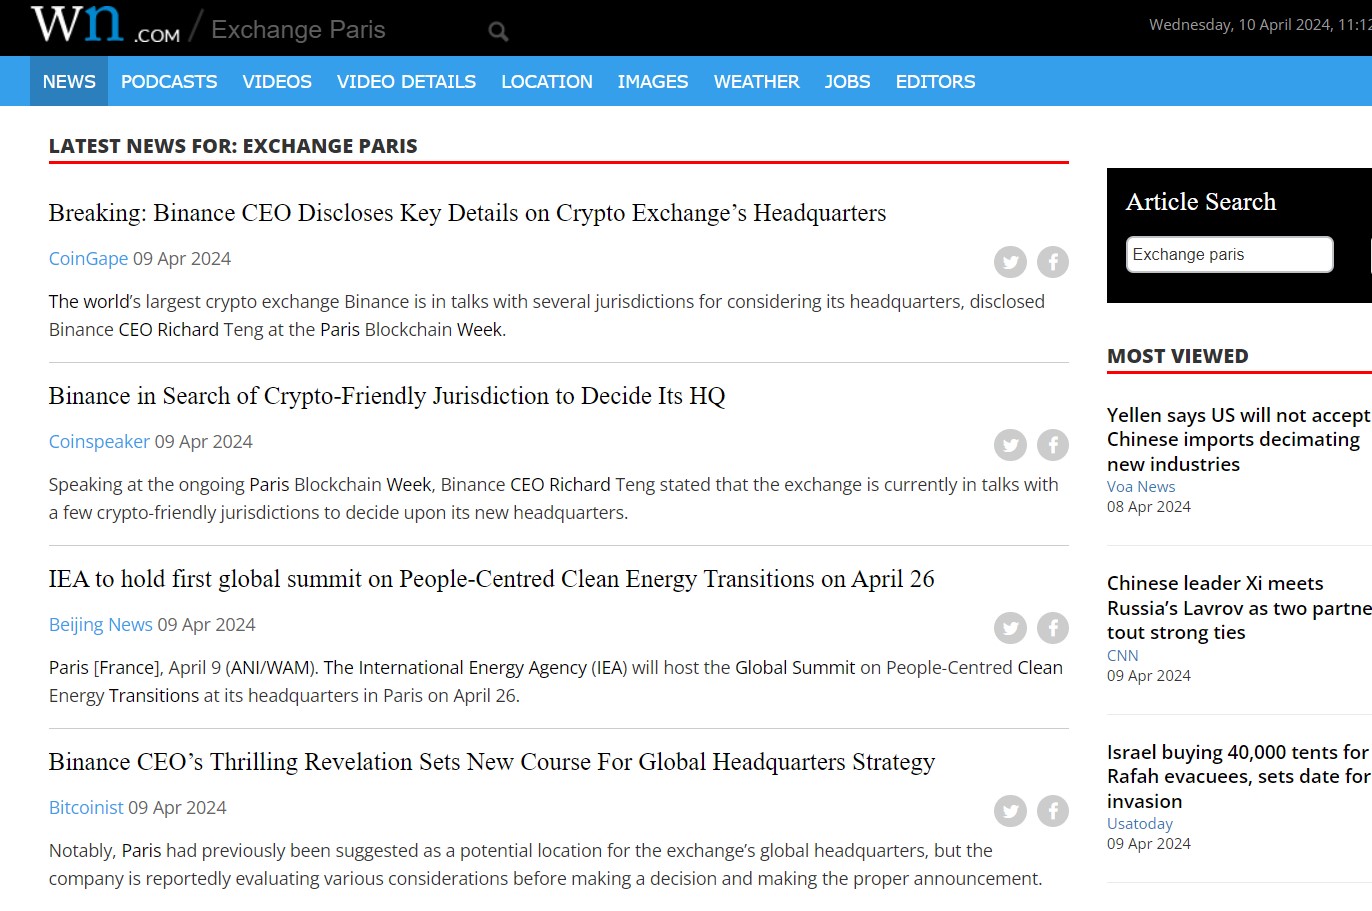Screen dimensions: 1372x911
Task: Select the Location tab
Action: [x=547, y=81]
